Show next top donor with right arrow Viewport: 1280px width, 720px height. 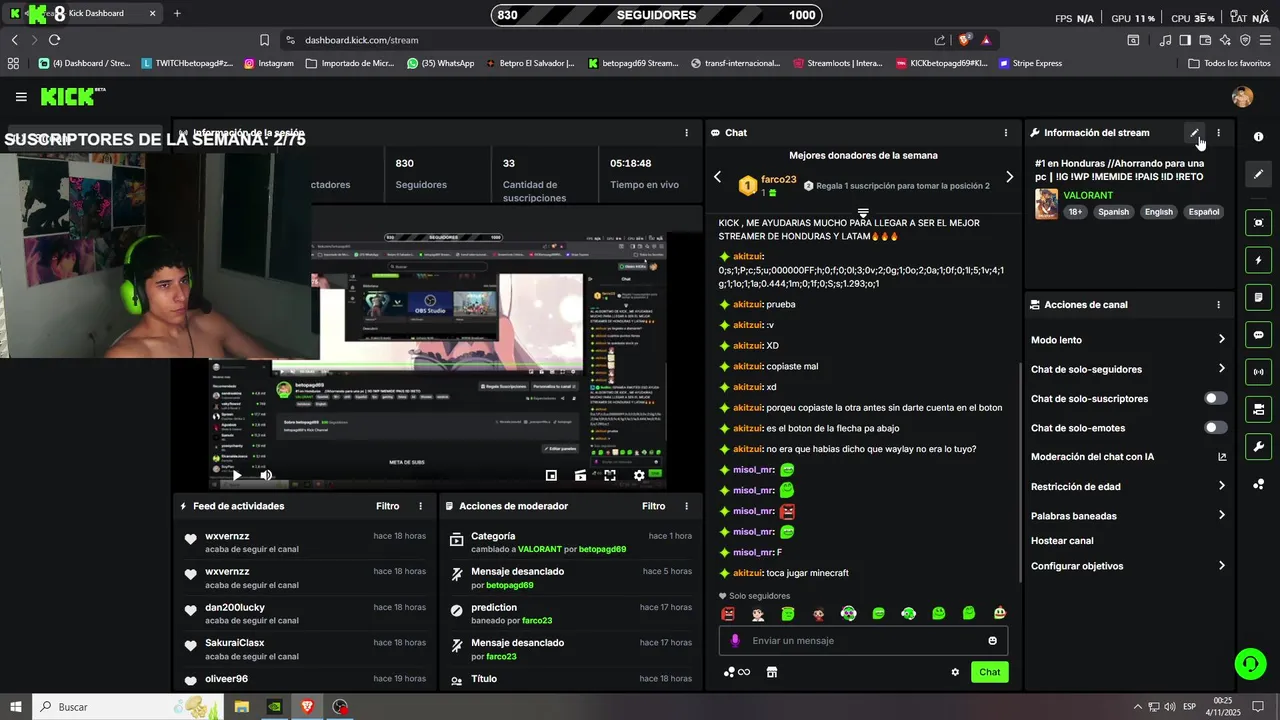point(1009,177)
